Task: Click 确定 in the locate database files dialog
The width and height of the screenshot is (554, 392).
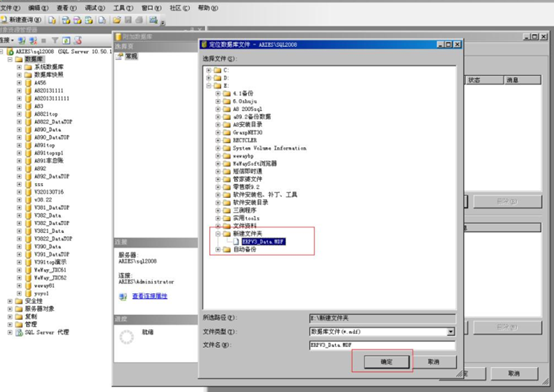Action: [387, 362]
